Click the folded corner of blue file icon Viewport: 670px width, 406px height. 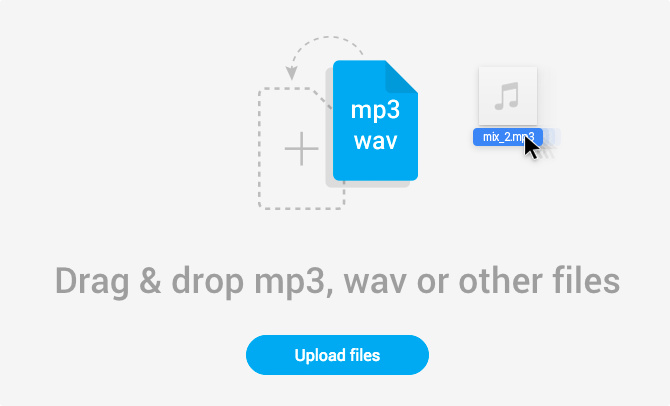point(401,76)
